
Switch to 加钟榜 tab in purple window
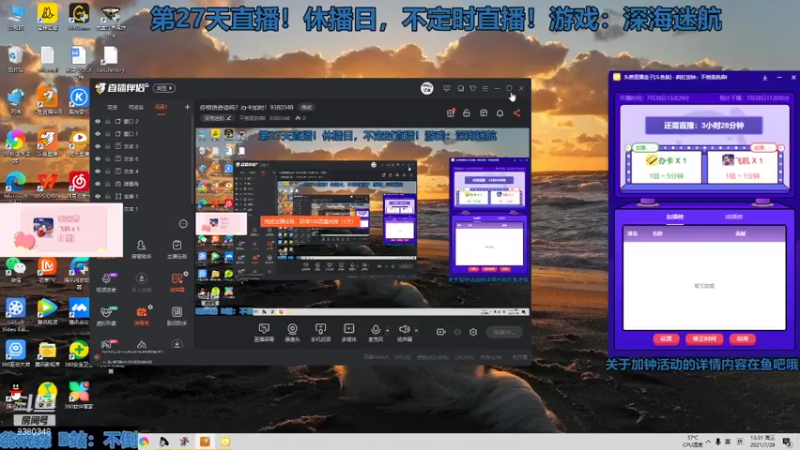click(x=674, y=217)
